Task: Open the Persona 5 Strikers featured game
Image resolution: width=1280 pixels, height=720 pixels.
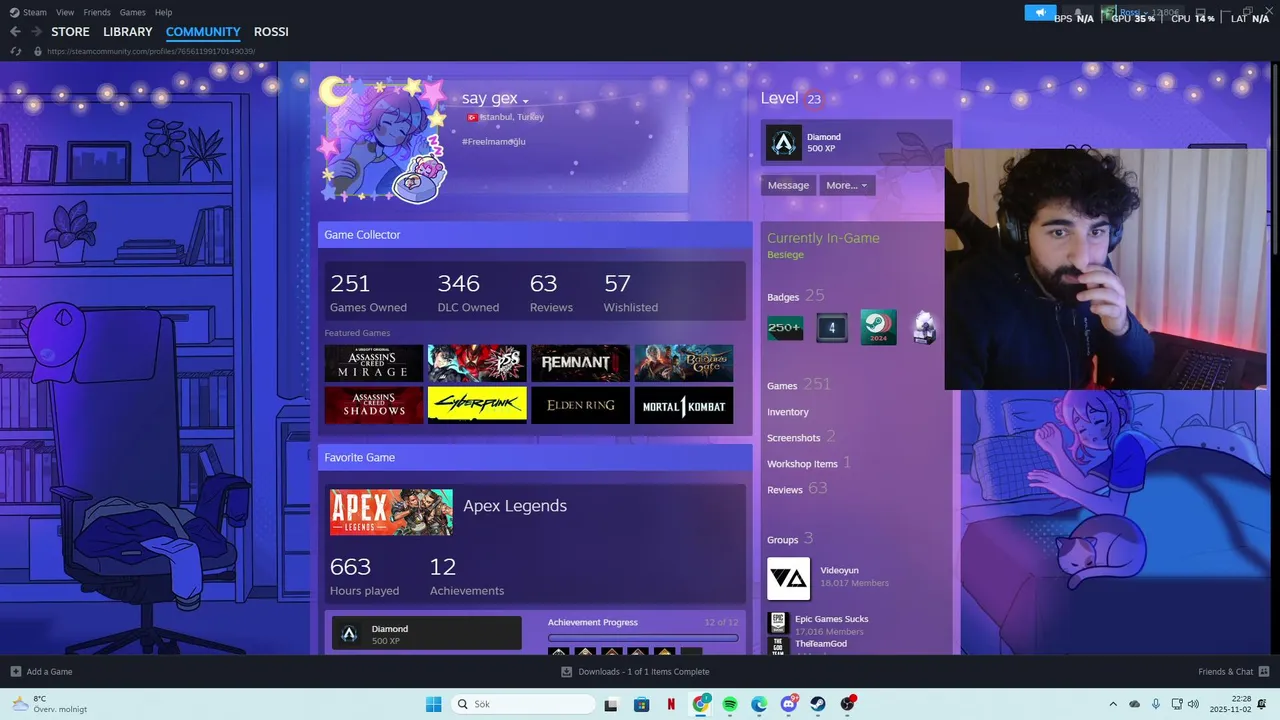Action: coord(477,363)
